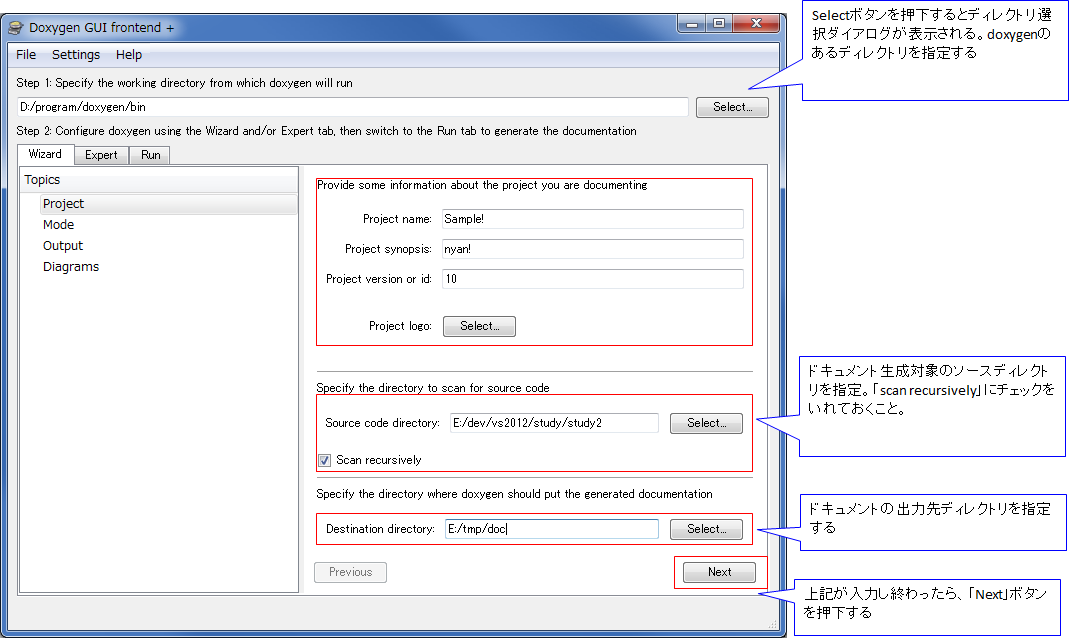Screen dimensions: 1069x638
Task: Select the Diagrams topic
Action: pyautogui.click(x=71, y=267)
